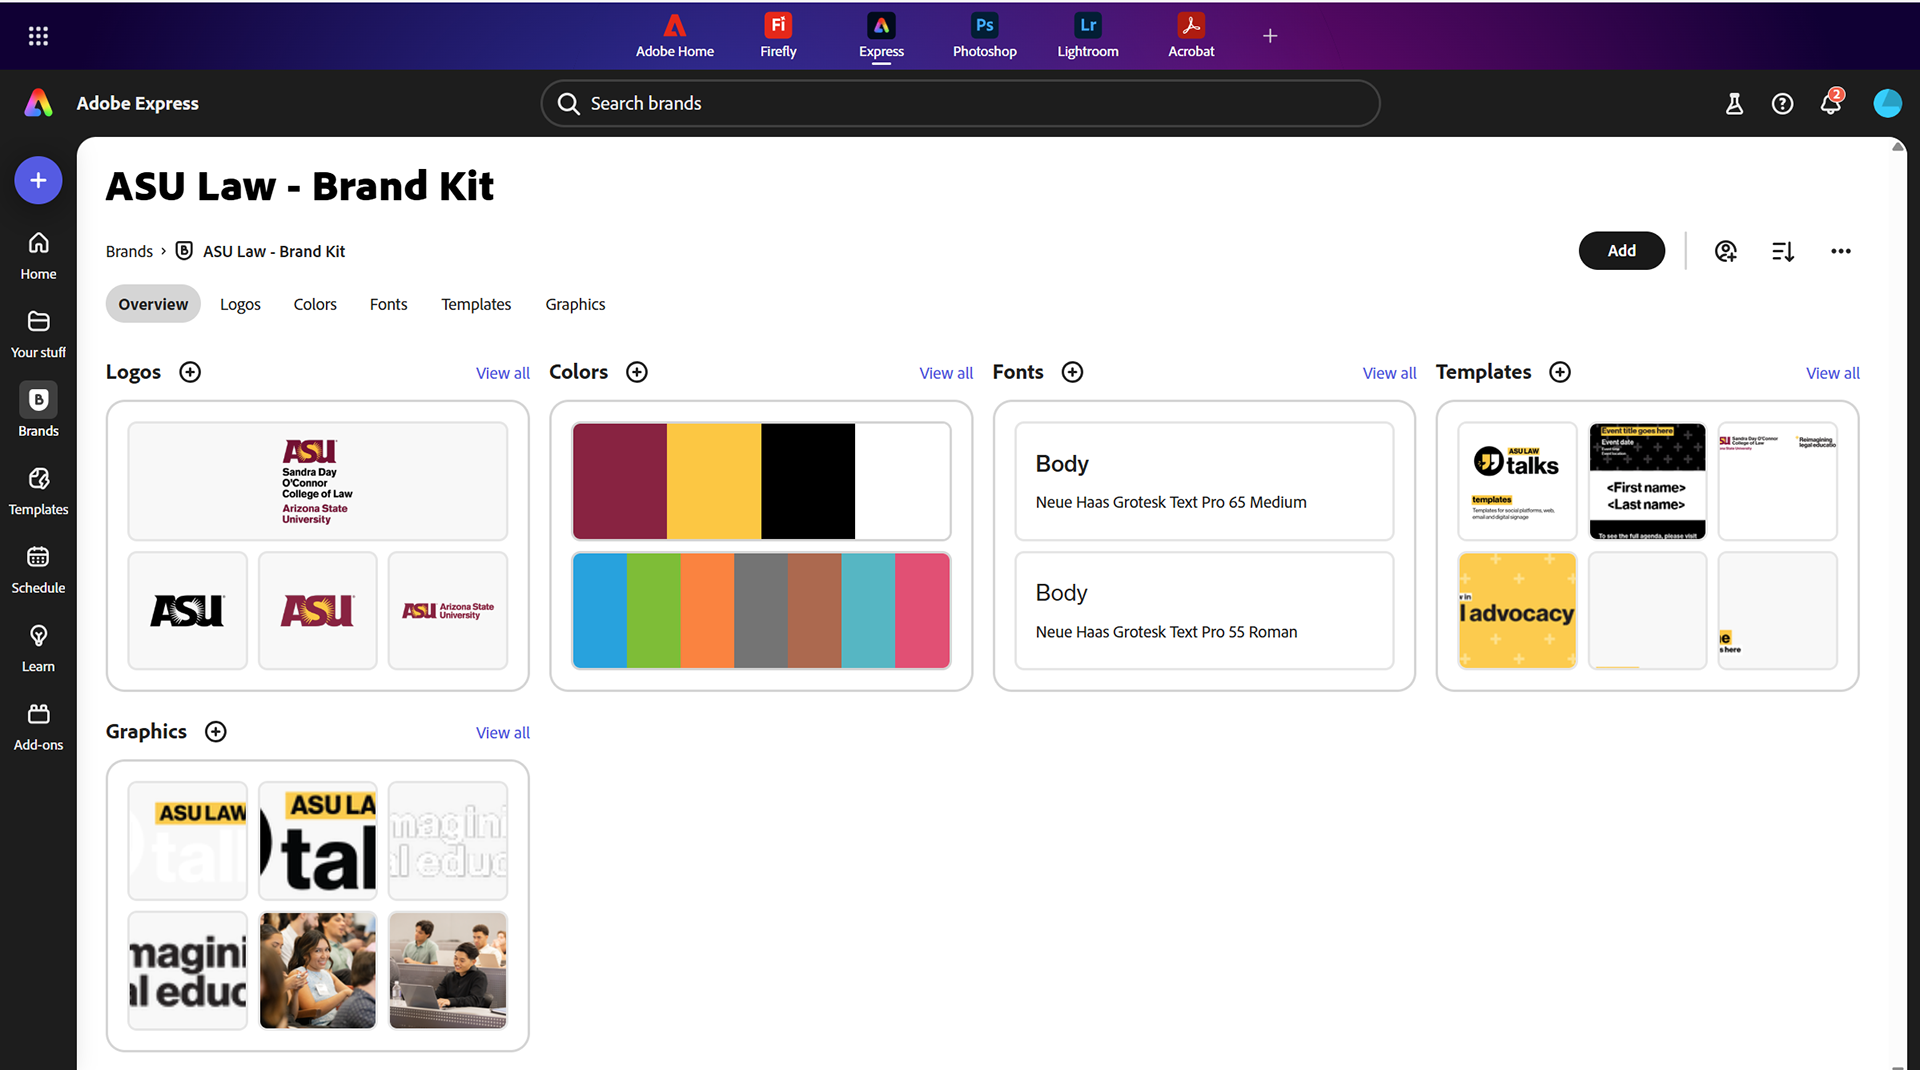
Task: Launch Lightroom from top bar
Action: point(1088,36)
